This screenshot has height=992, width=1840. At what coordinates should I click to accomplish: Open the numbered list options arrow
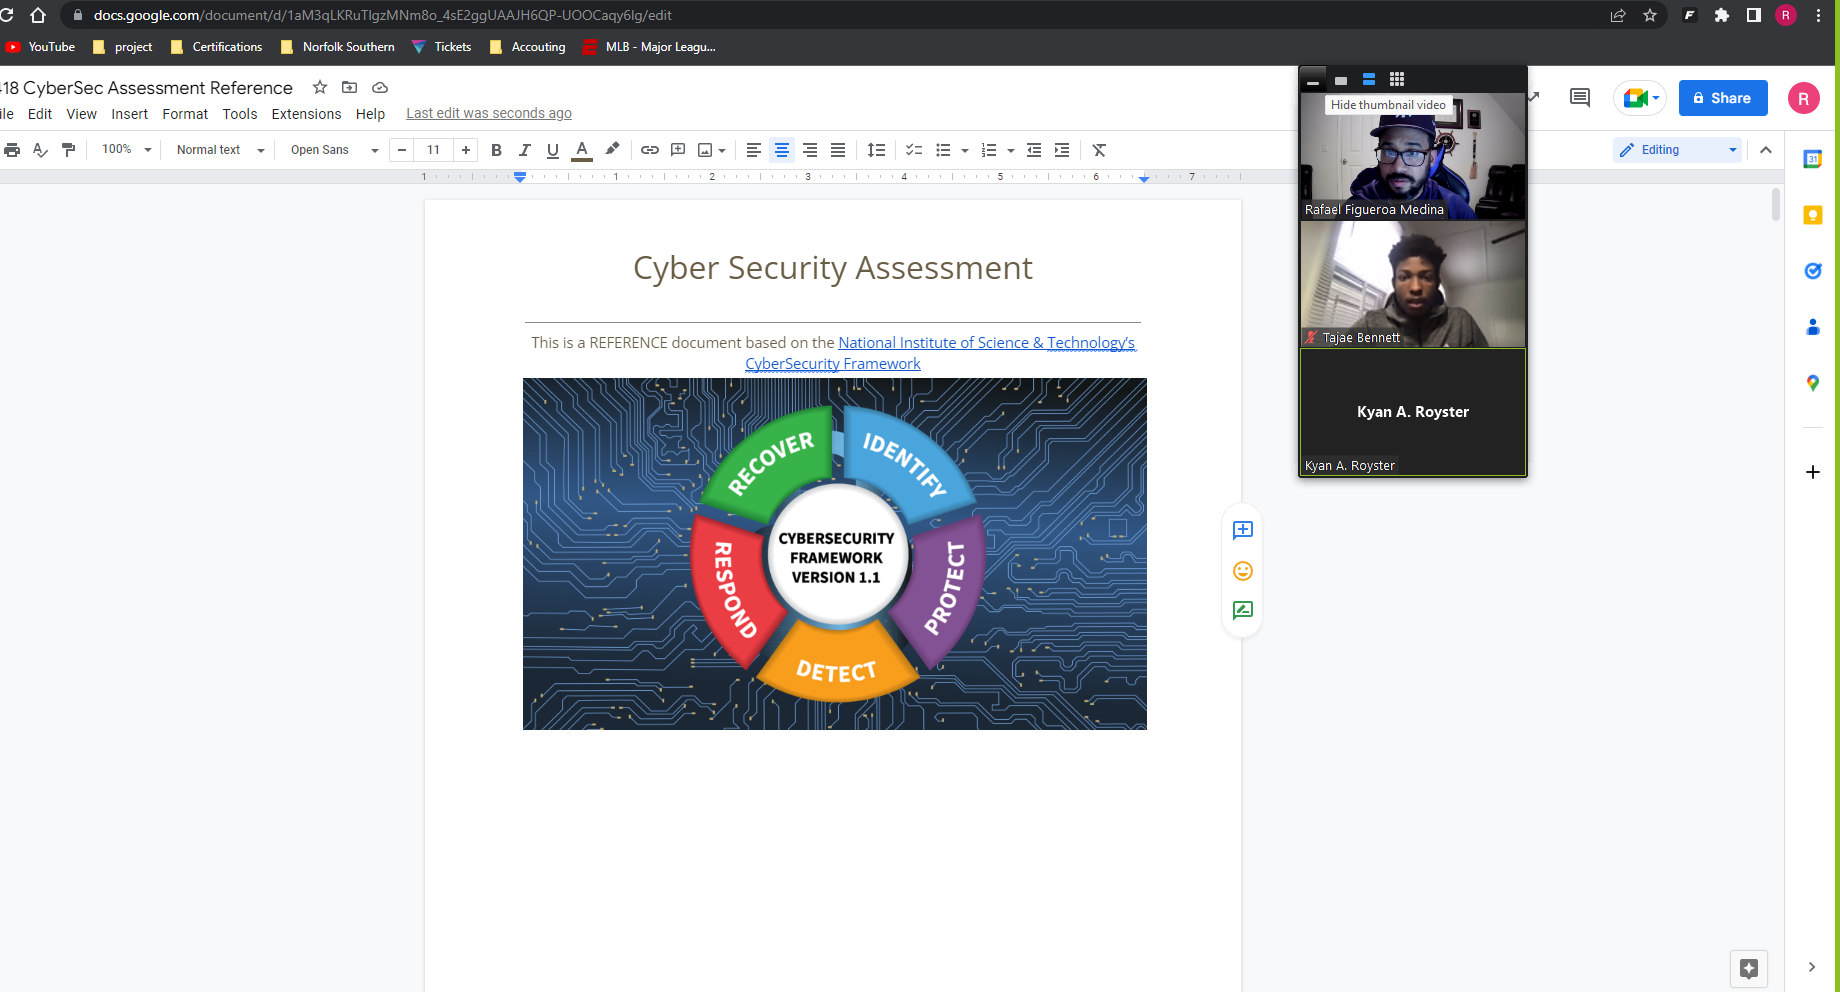click(1011, 150)
